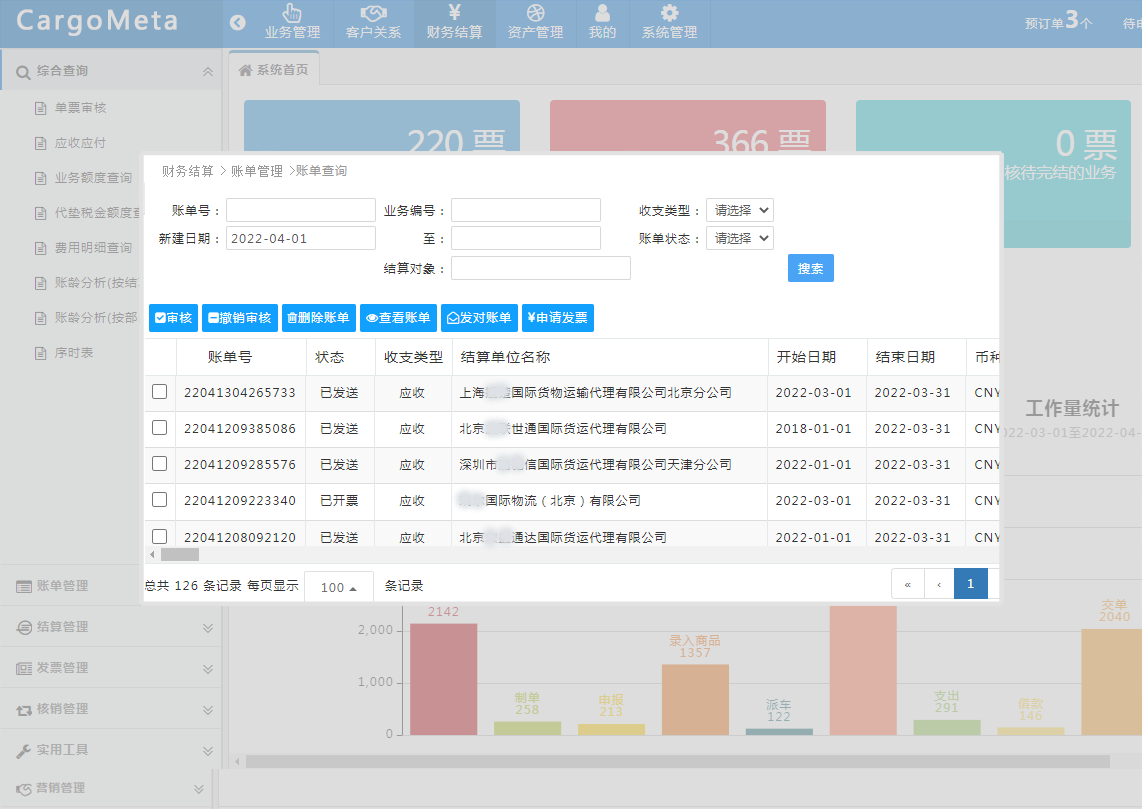Click the 发票管理 sidebar icon
The height and width of the screenshot is (809, 1142).
24,668
